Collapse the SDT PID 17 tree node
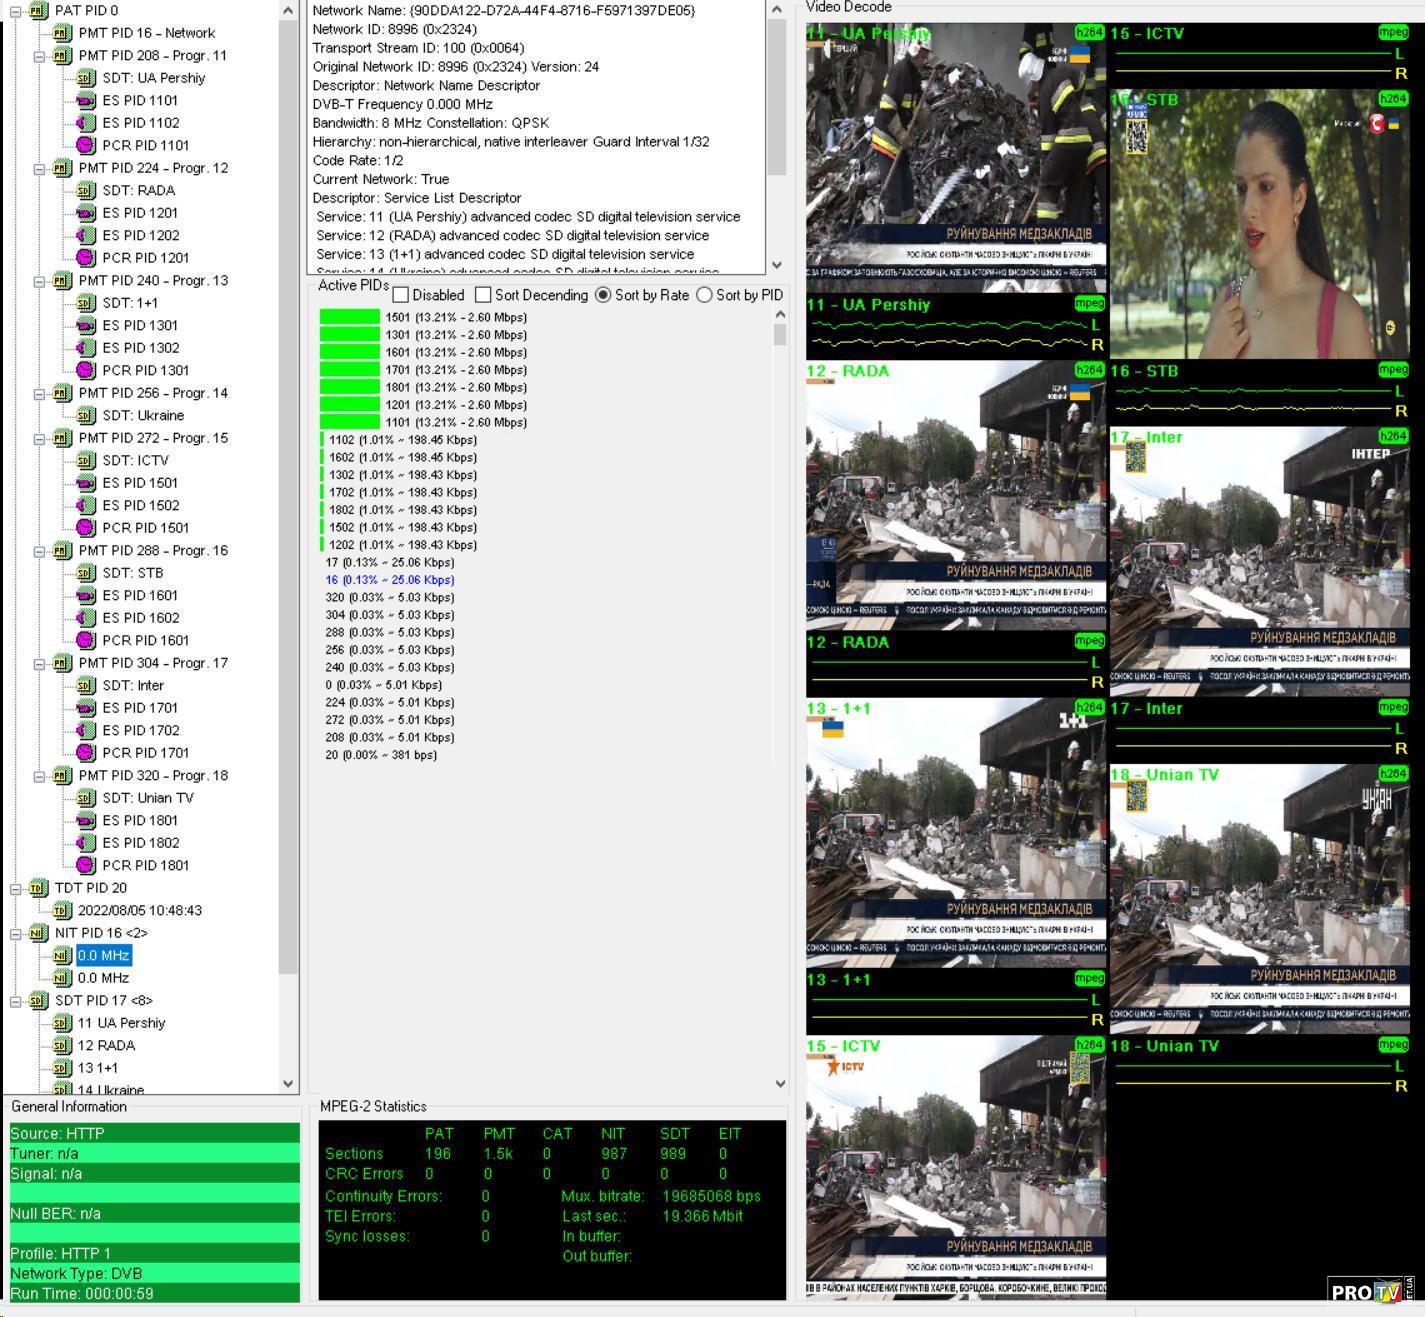 (15, 1001)
